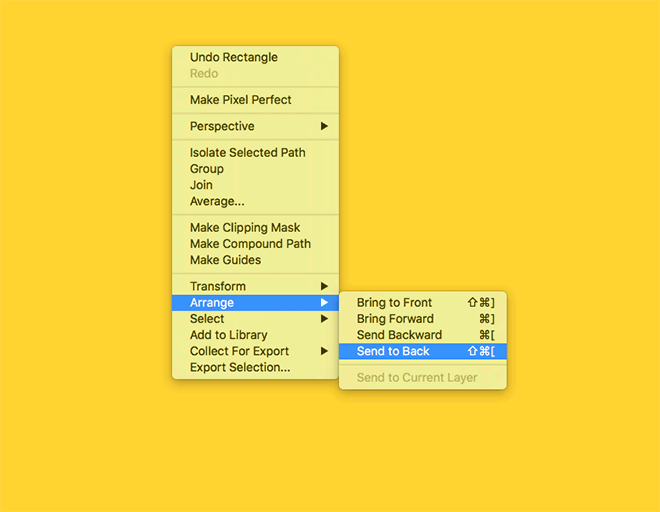Choose Send to Back
The image size is (660, 512).
[x=423, y=351]
